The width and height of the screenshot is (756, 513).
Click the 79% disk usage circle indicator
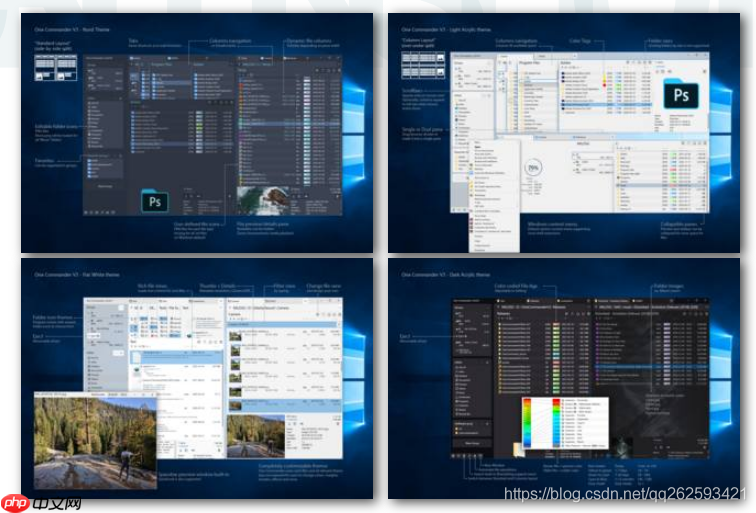pyautogui.click(x=535, y=166)
